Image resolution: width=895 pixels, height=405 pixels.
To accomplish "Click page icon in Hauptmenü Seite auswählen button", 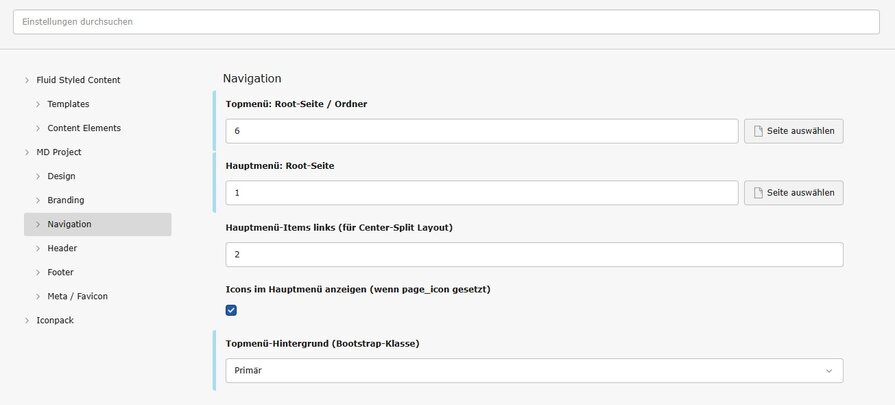I will coord(758,193).
